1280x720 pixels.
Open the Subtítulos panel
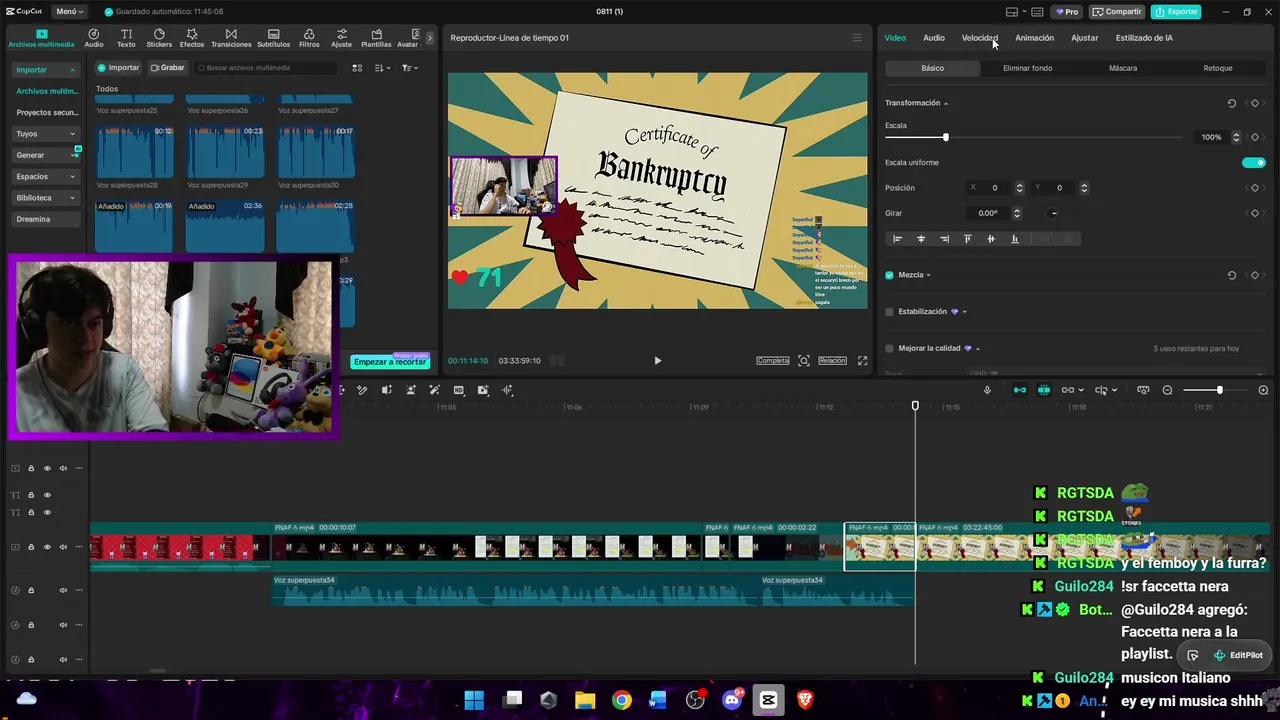[273, 38]
